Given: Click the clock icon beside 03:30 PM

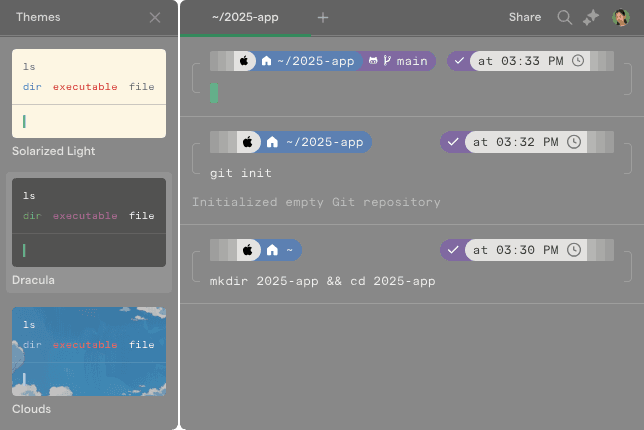Looking at the screenshot, I should (574, 250).
